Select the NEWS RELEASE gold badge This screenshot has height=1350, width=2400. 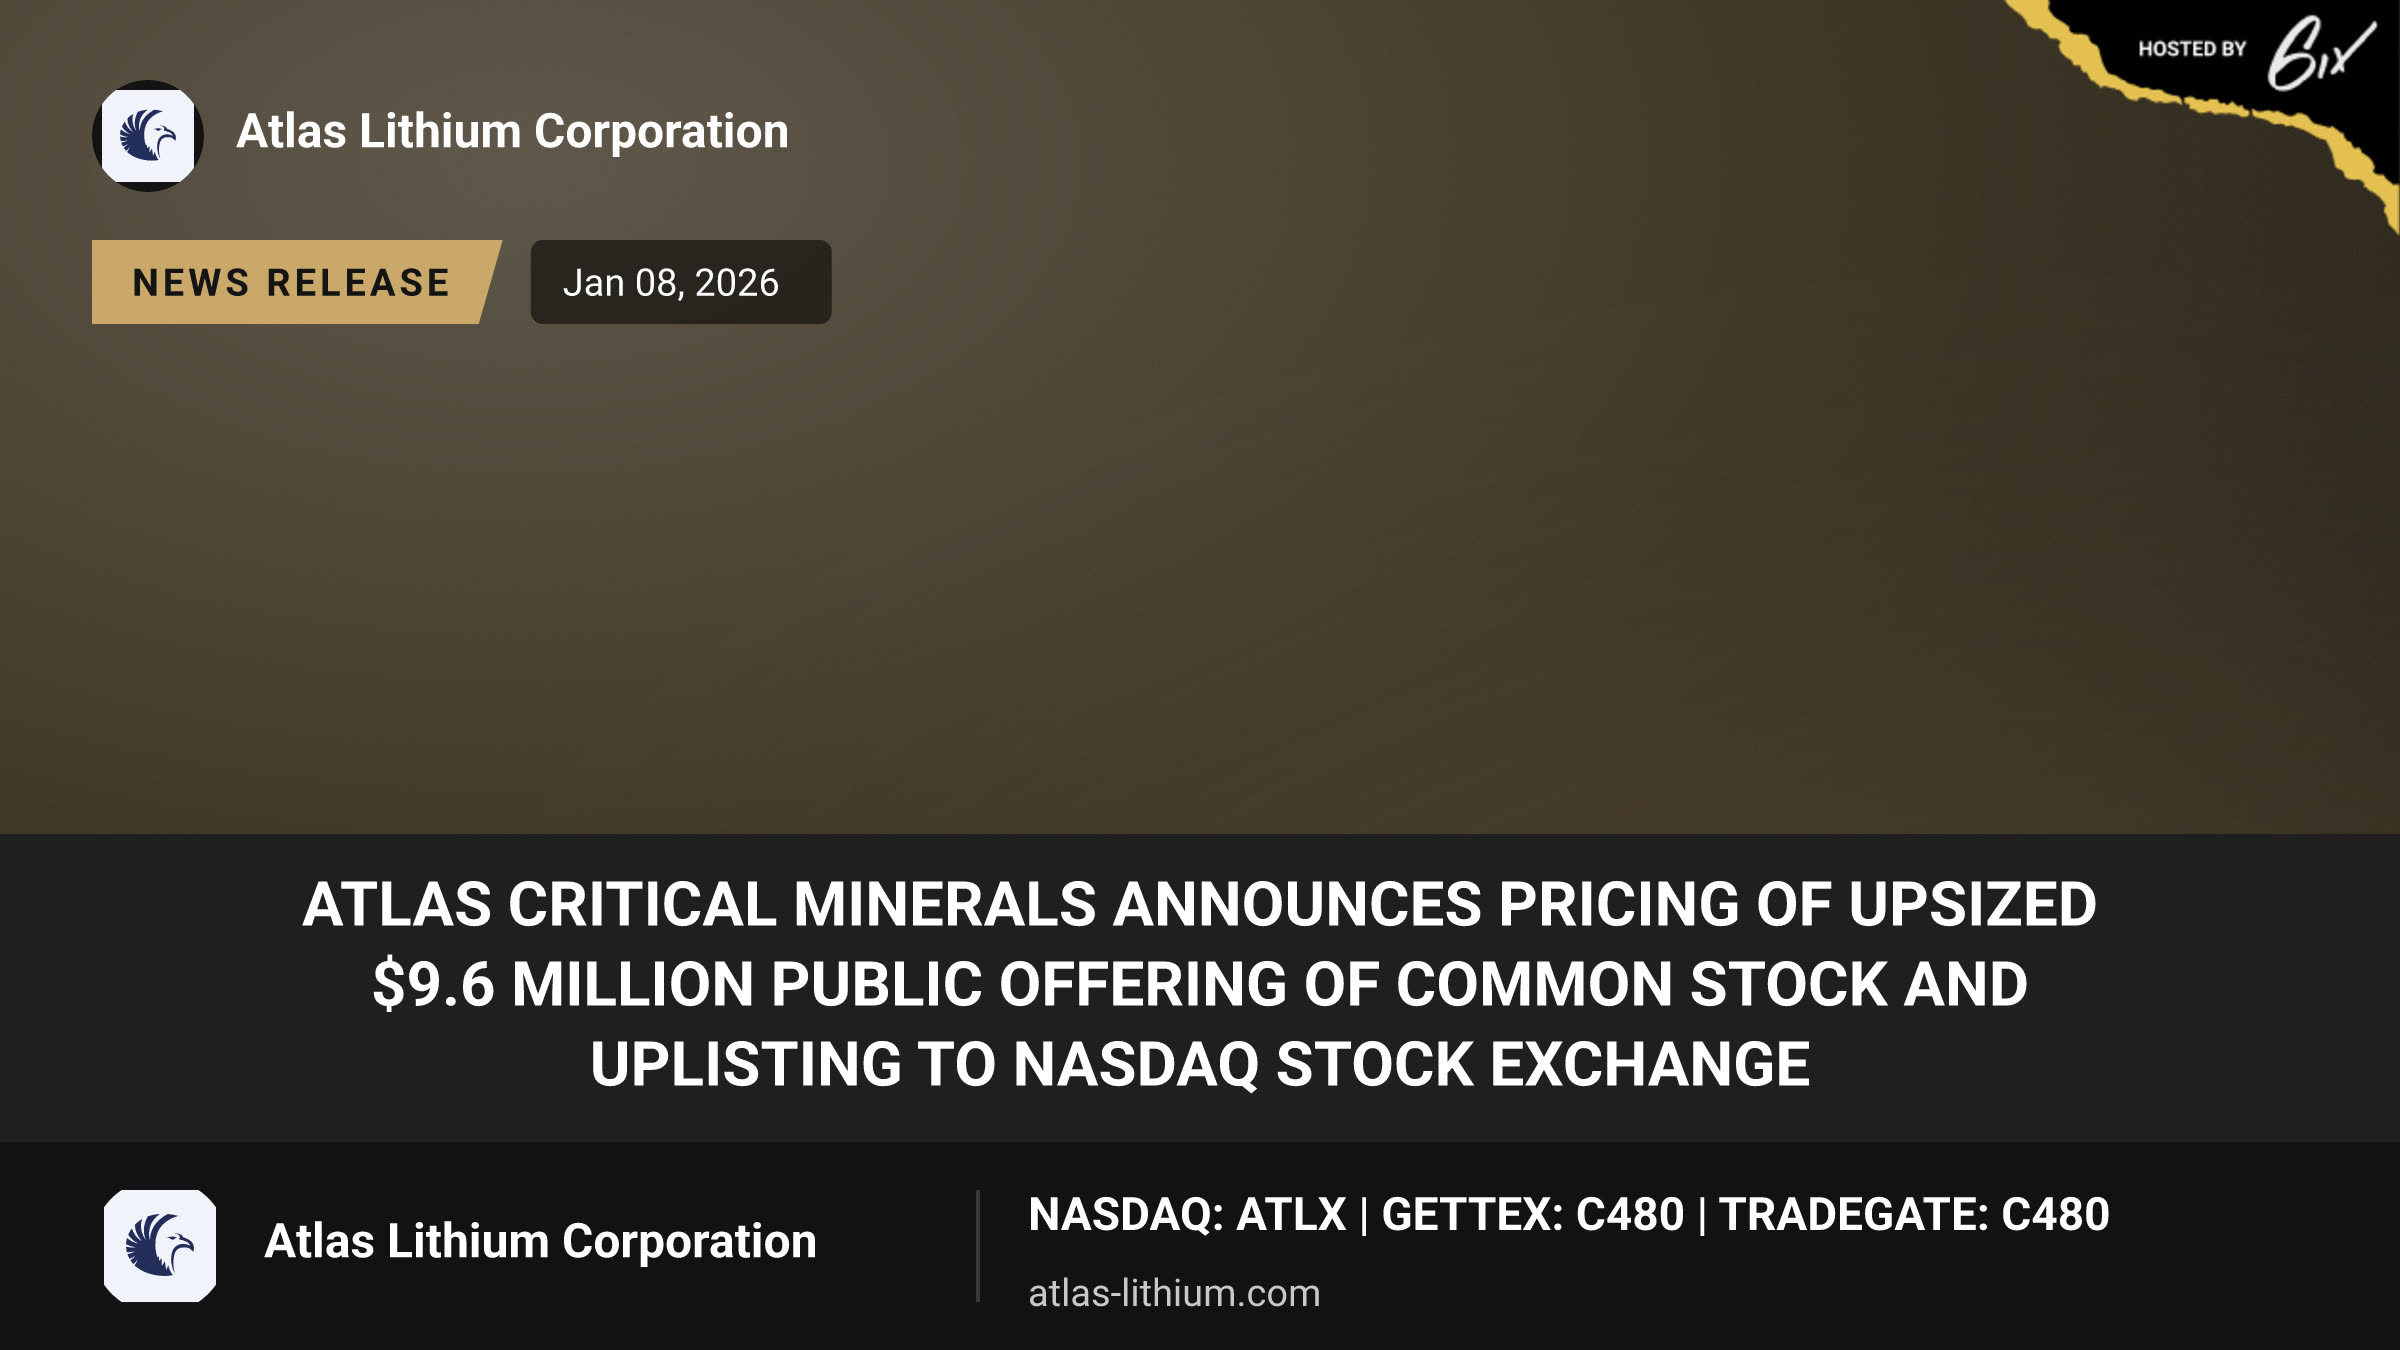(x=296, y=282)
